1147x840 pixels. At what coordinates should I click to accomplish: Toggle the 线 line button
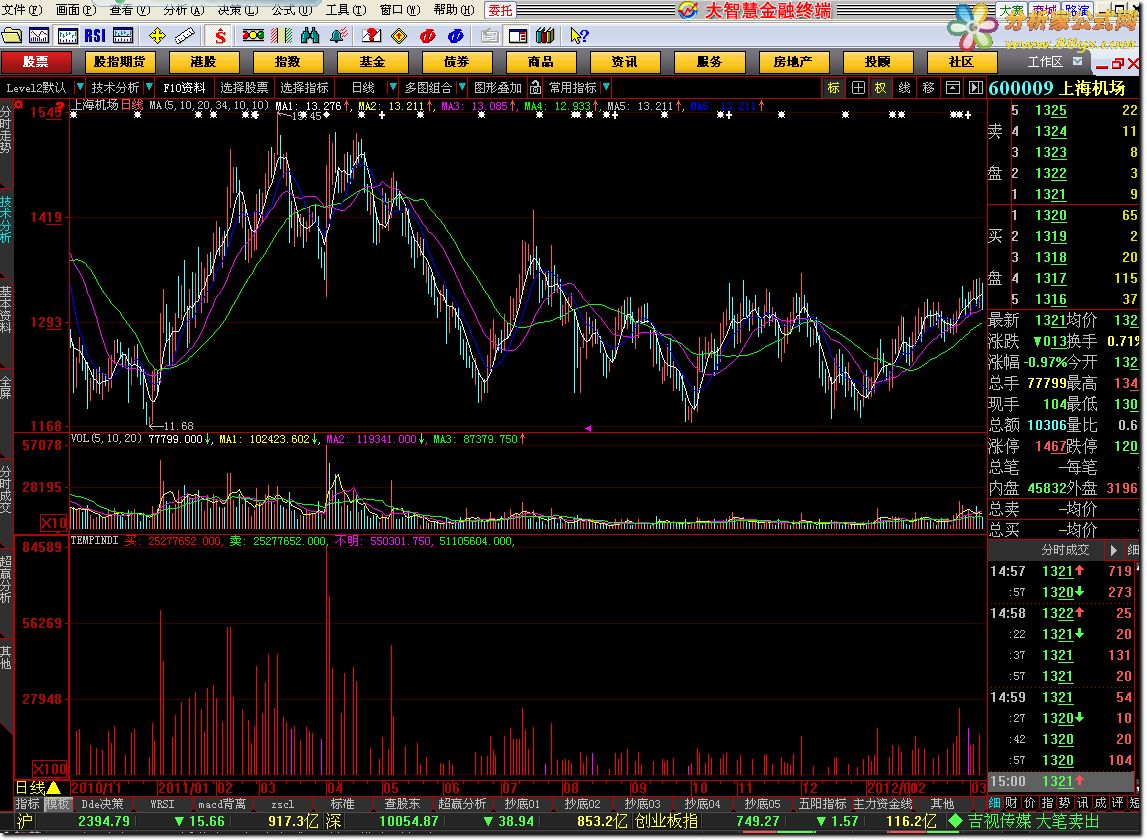point(905,88)
